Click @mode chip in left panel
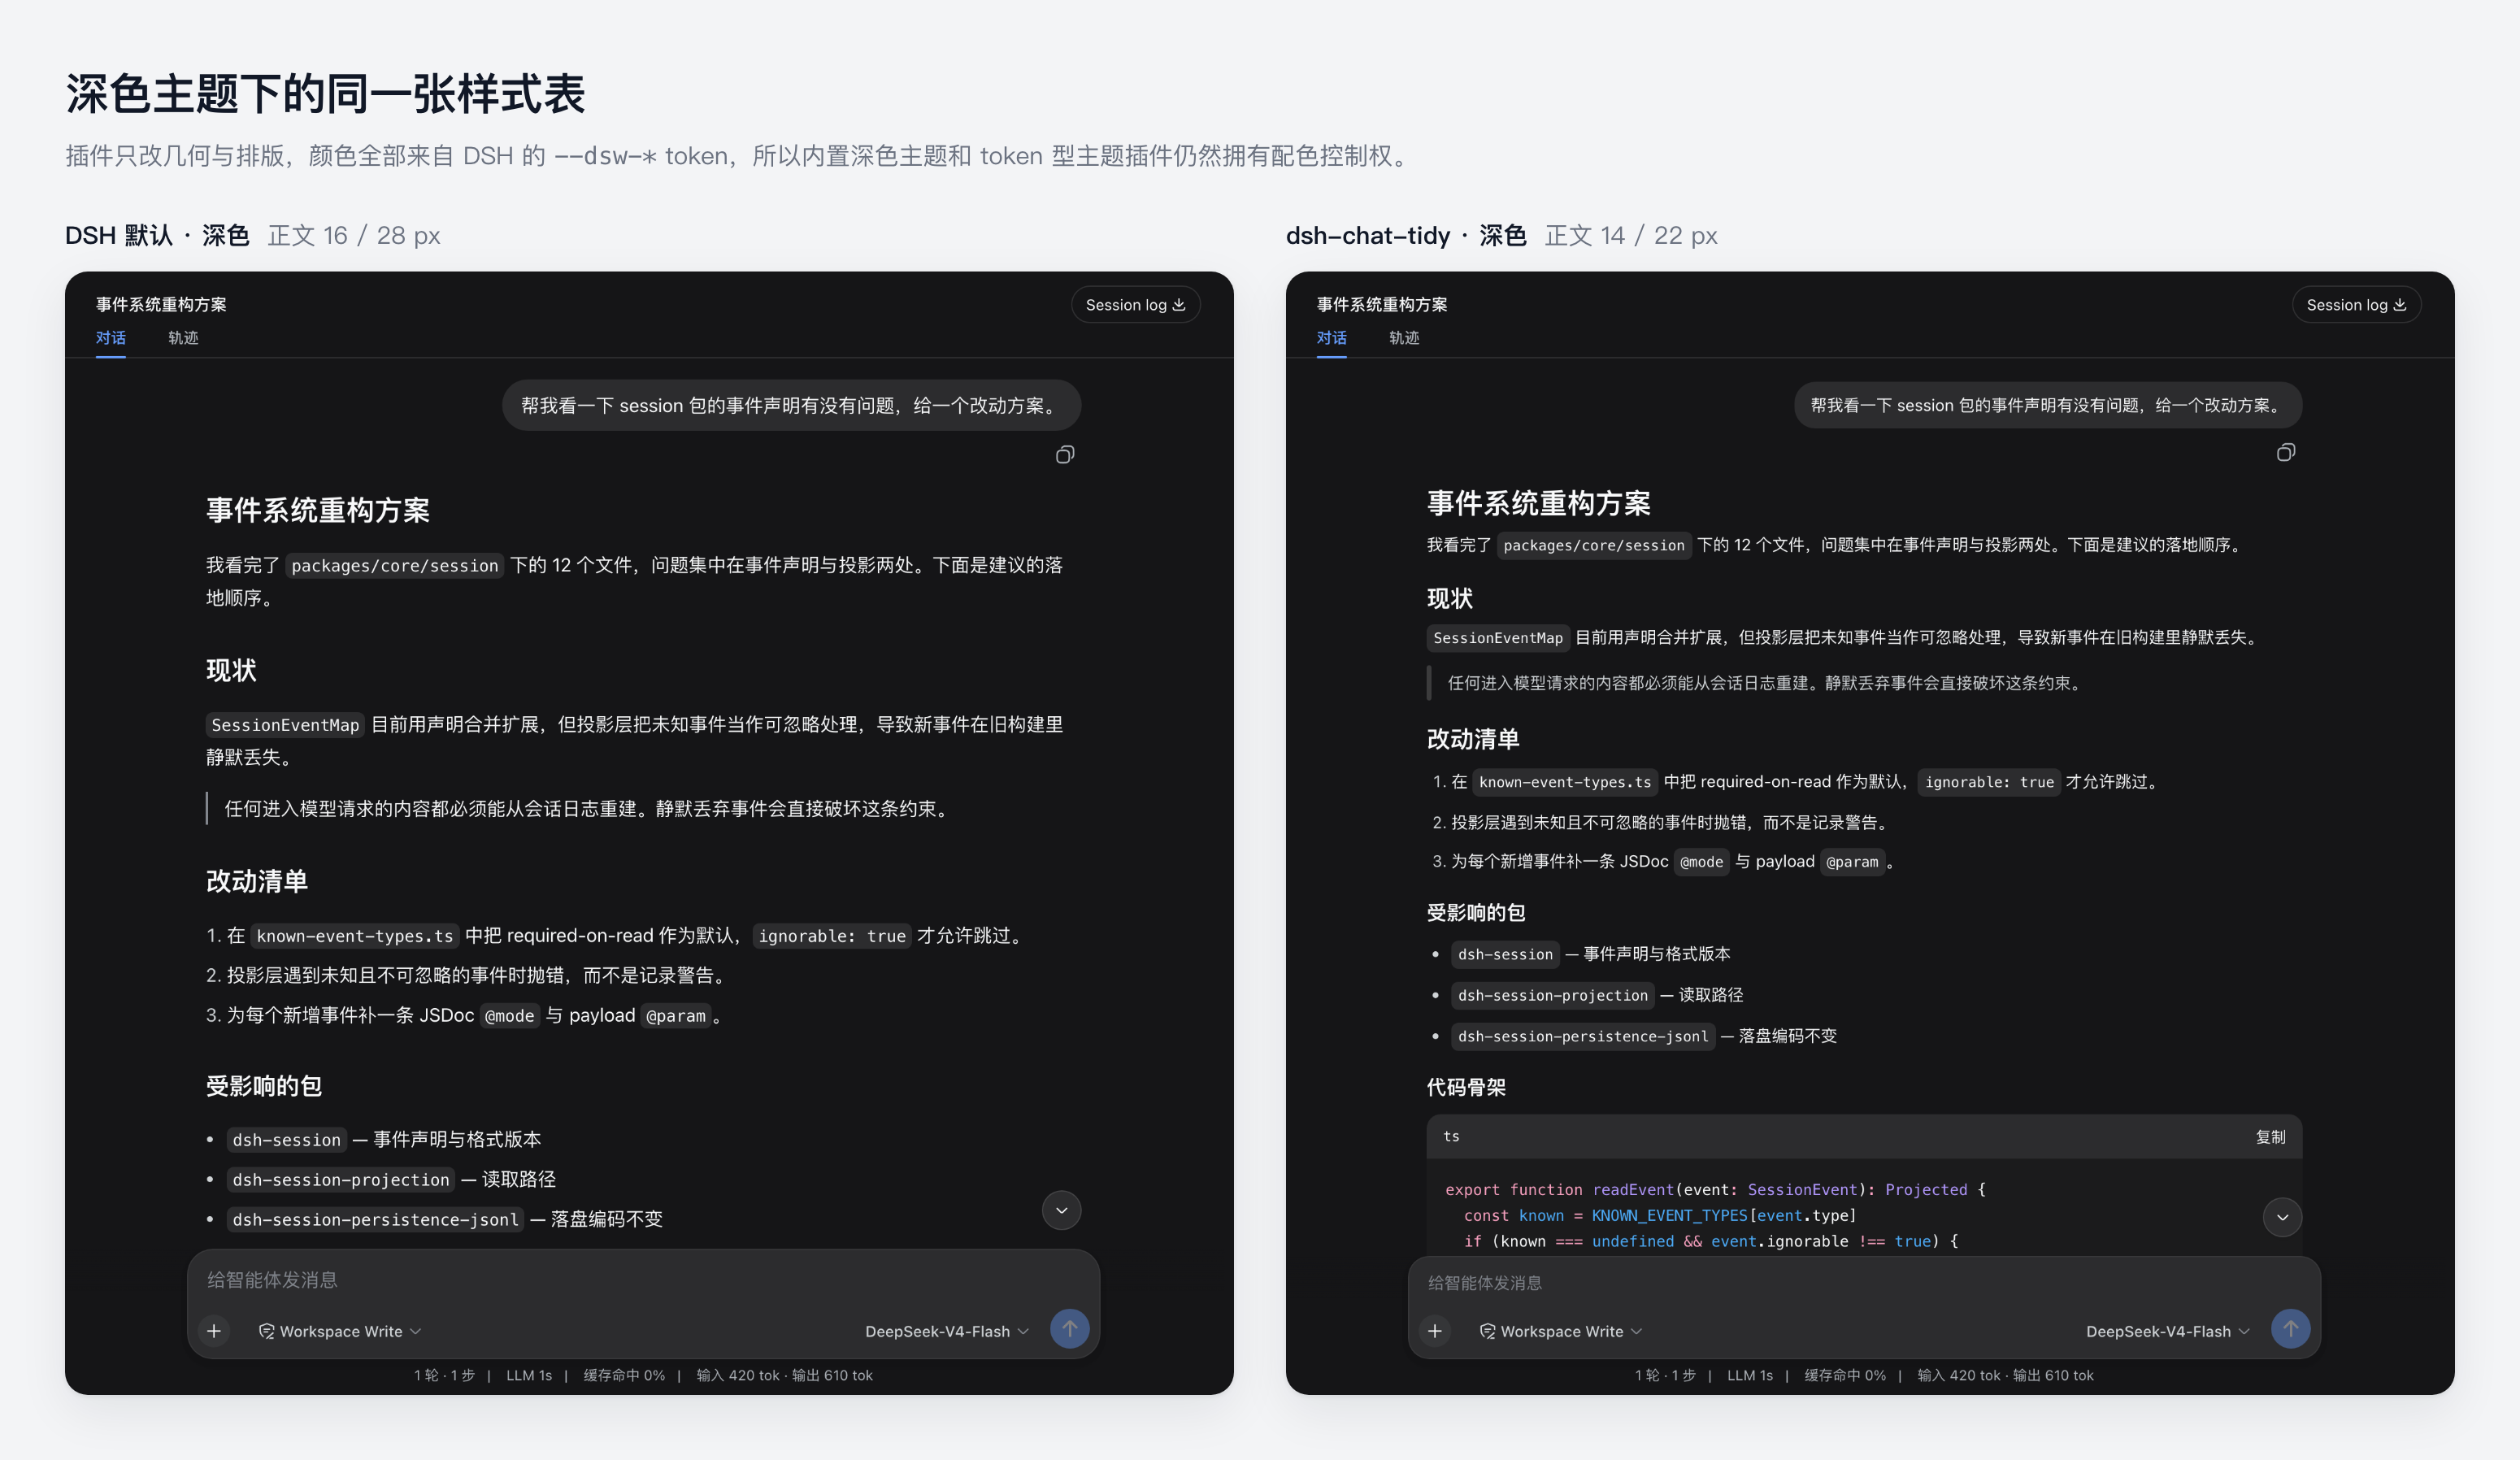This screenshot has width=2520, height=1460. click(510, 1016)
